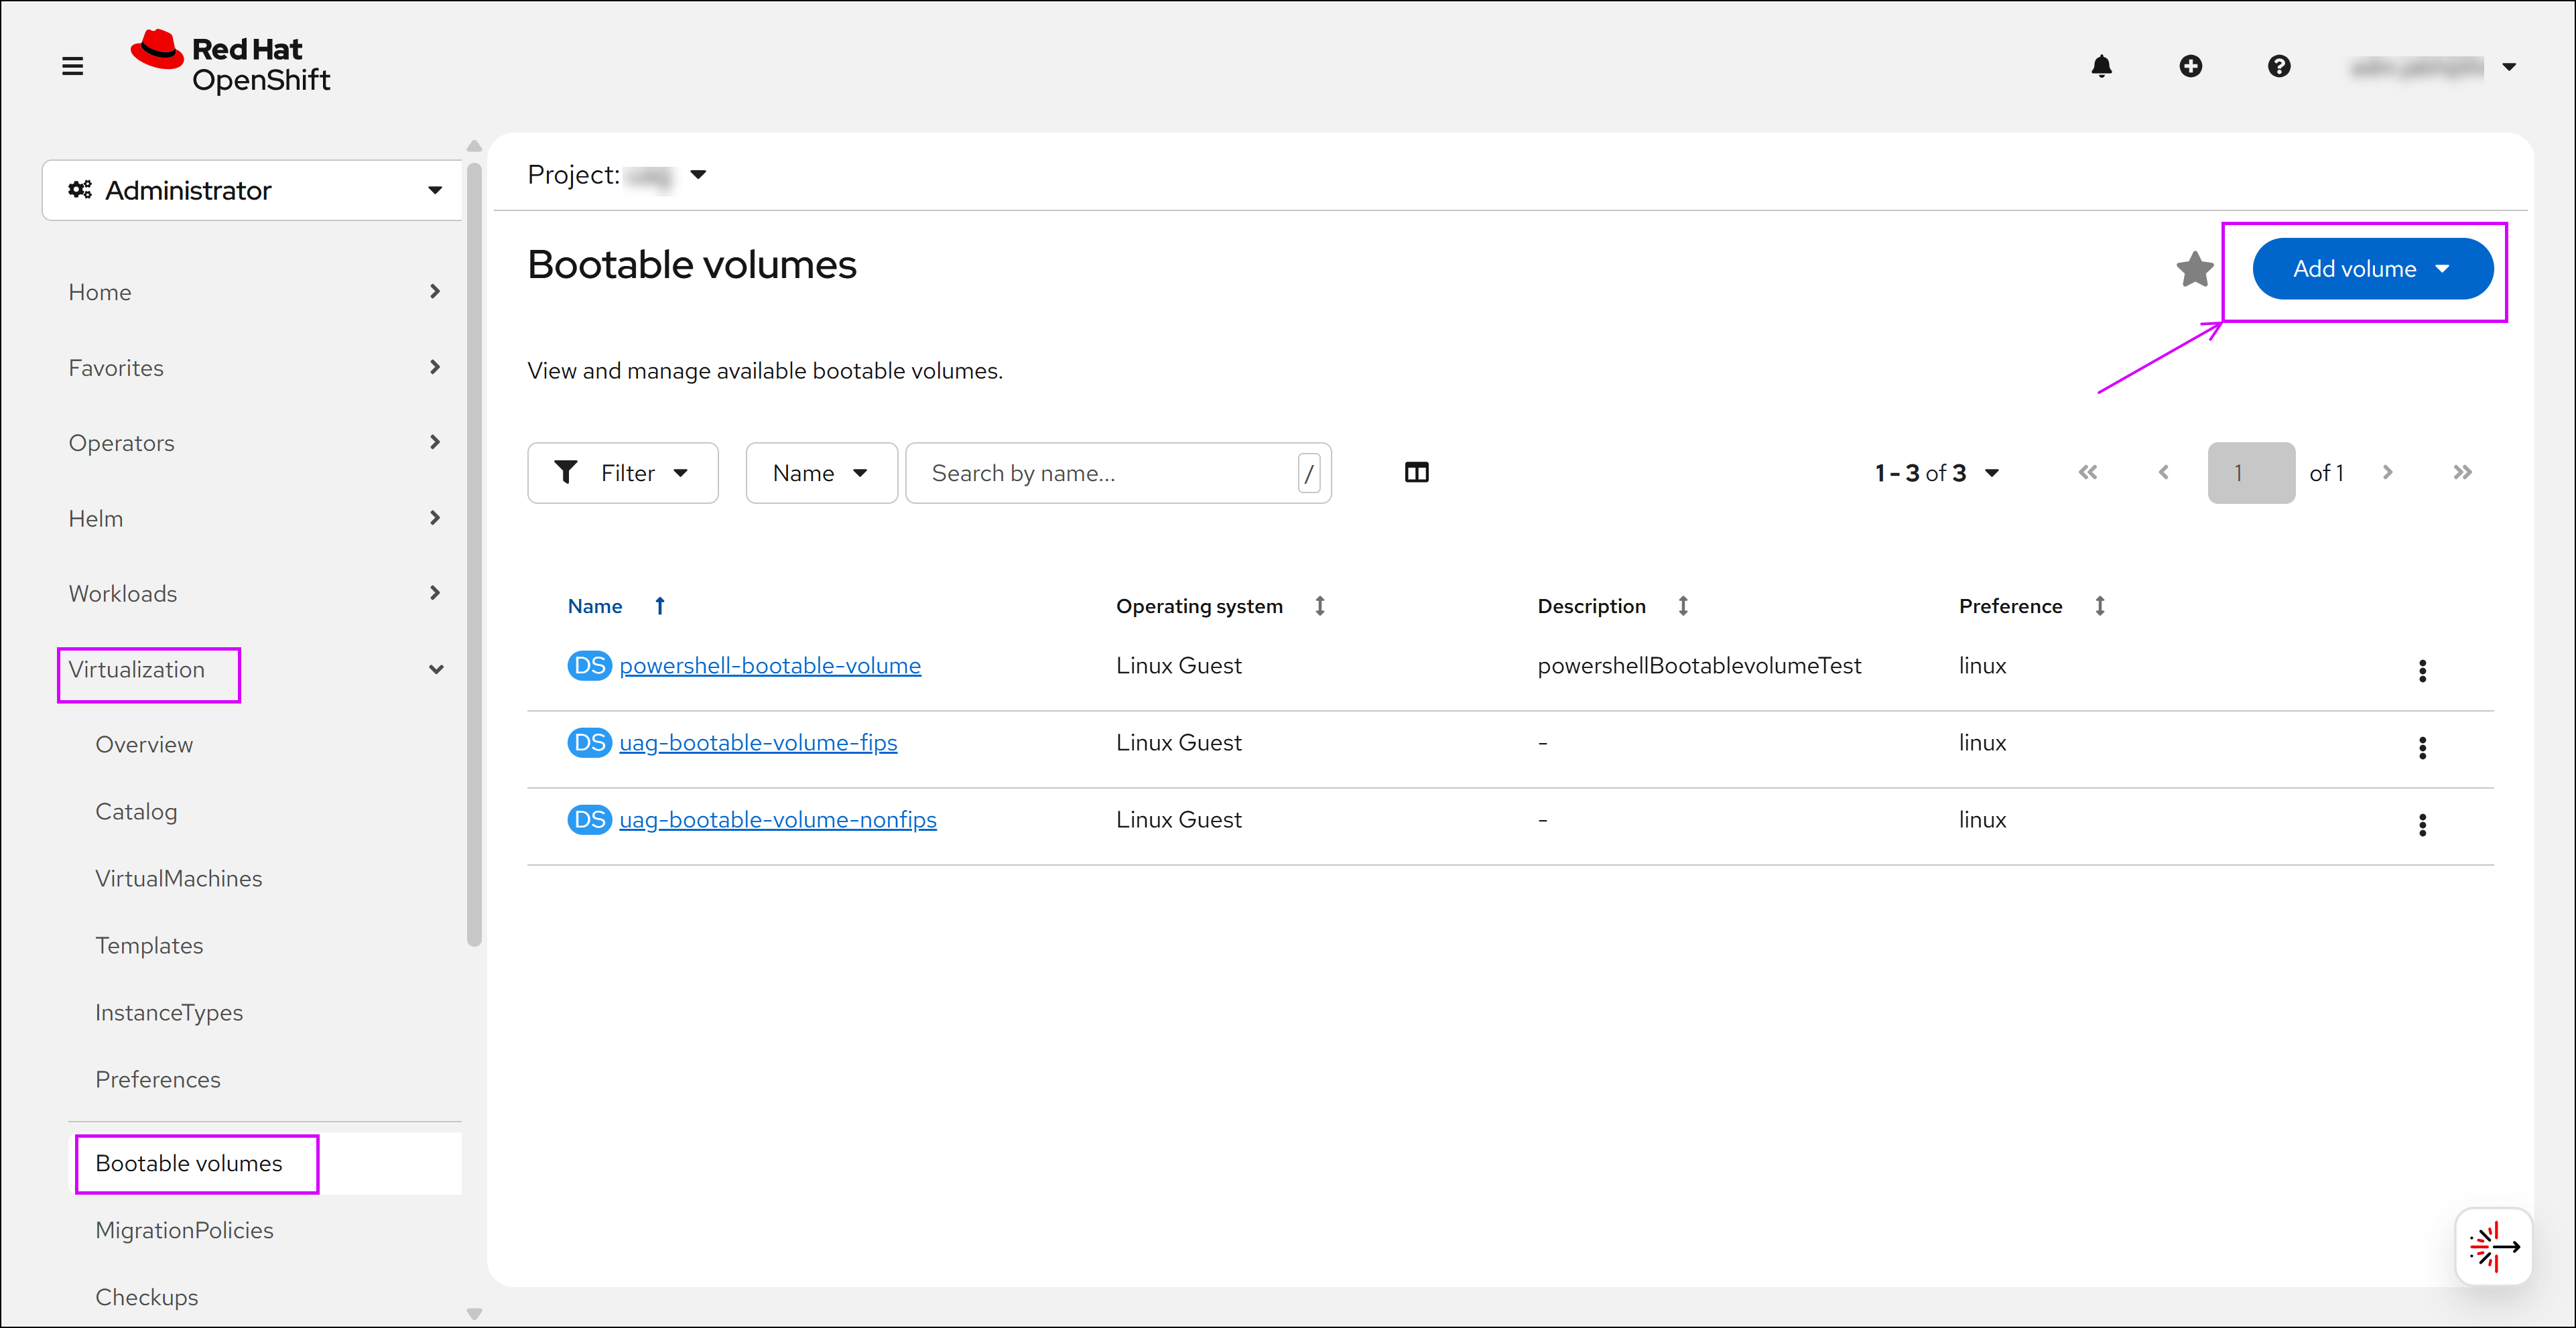This screenshot has height=1328, width=2576.
Task: Open the notifications bell
Action: coord(2101,66)
